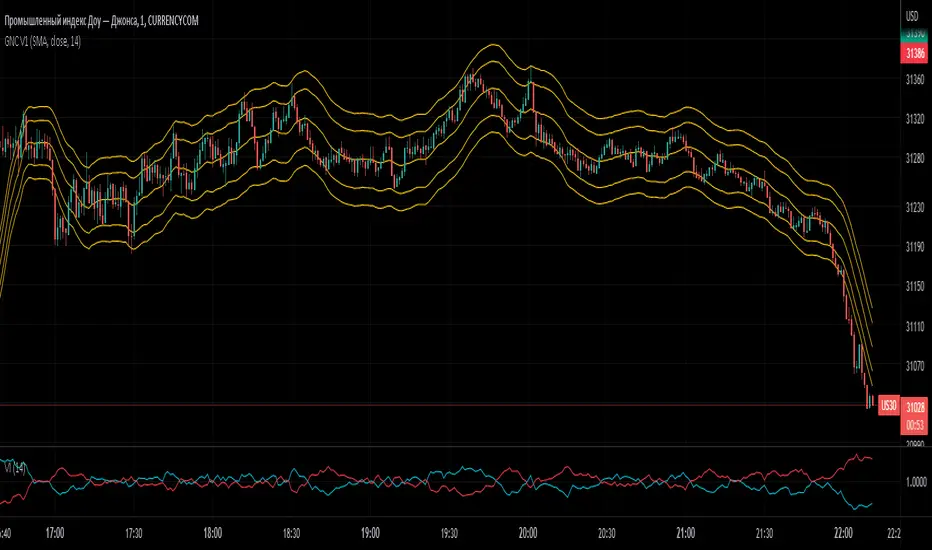The width and height of the screenshot is (932, 550).
Task: Click the US30 symbol price tag
Action: pos(888,406)
